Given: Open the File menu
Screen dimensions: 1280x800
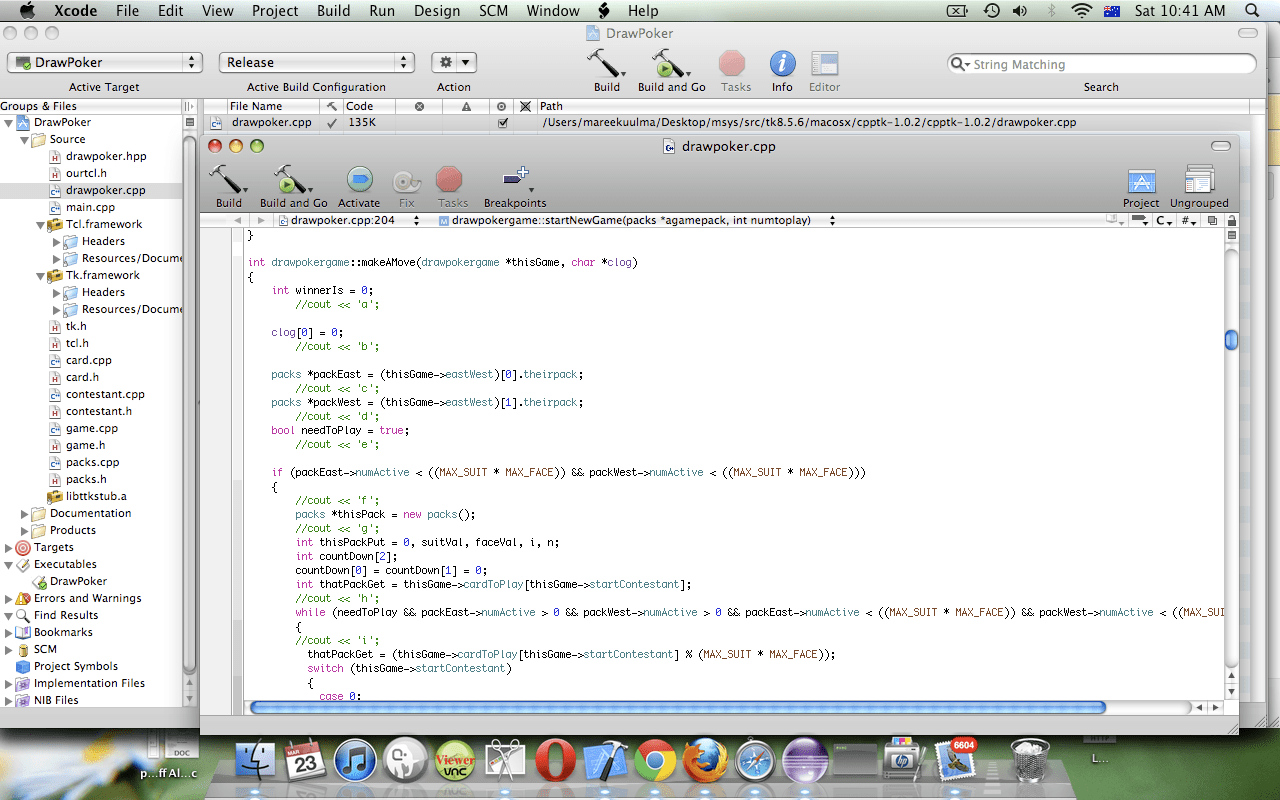Looking at the screenshot, I should tap(127, 11).
